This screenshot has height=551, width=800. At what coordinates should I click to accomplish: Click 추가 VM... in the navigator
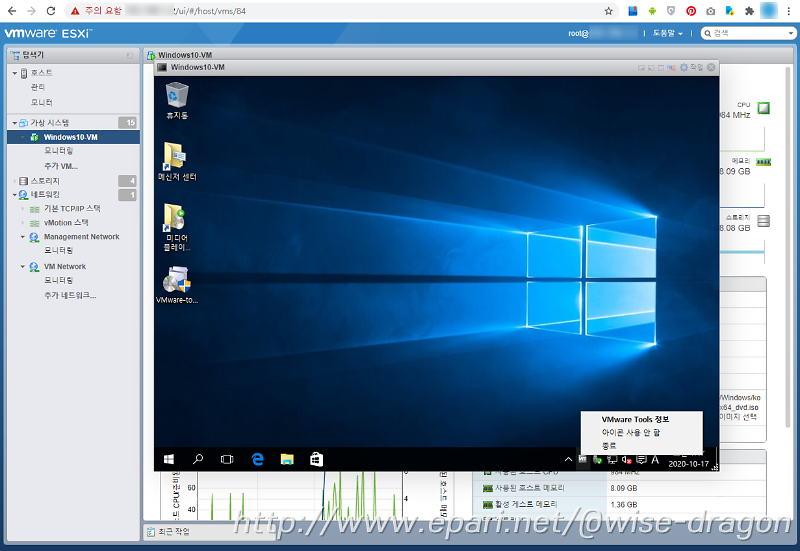(61, 166)
